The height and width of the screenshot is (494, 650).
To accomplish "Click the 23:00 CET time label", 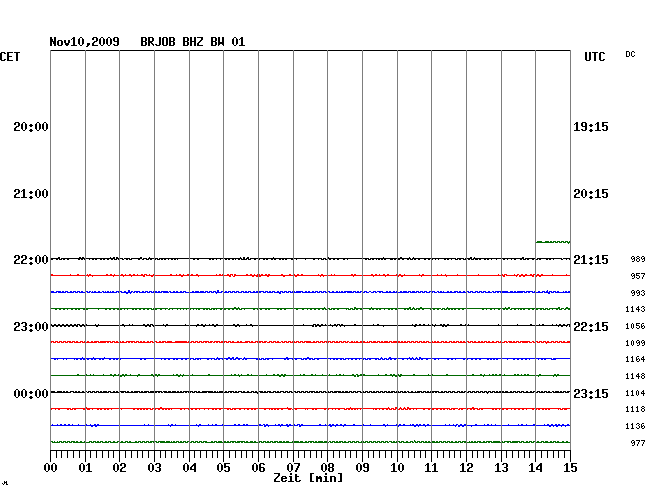I will tap(31, 327).
